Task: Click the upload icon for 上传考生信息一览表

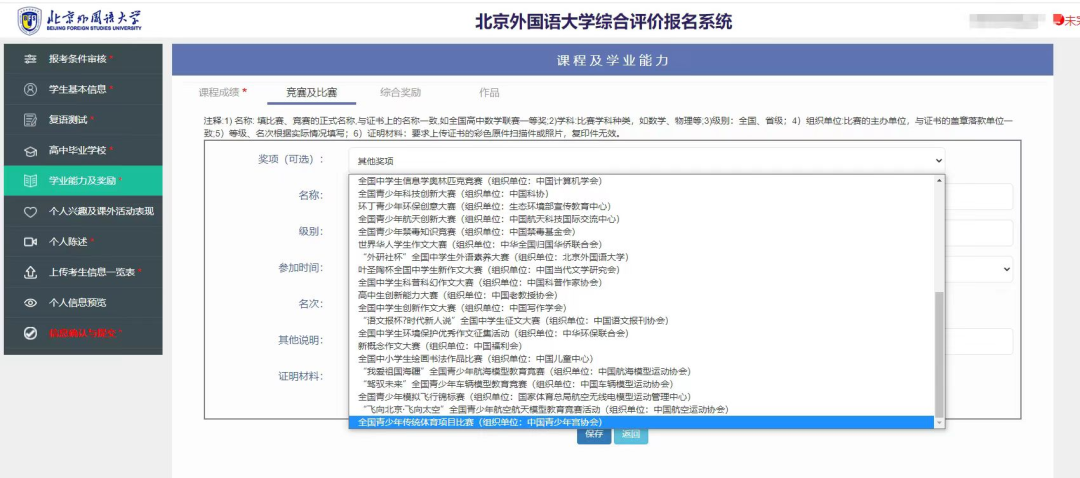Action: 30,272
